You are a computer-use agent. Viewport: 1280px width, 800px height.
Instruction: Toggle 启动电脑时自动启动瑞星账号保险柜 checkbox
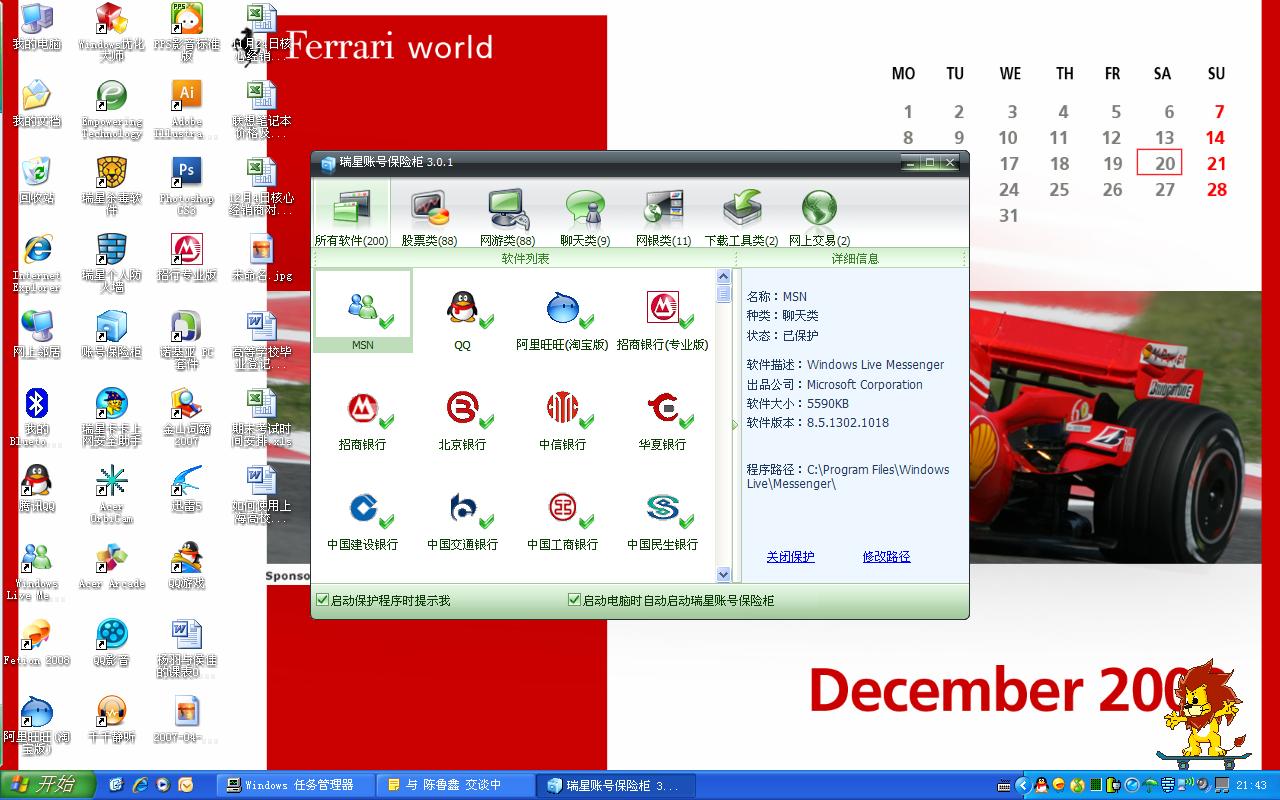click(x=574, y=600)
